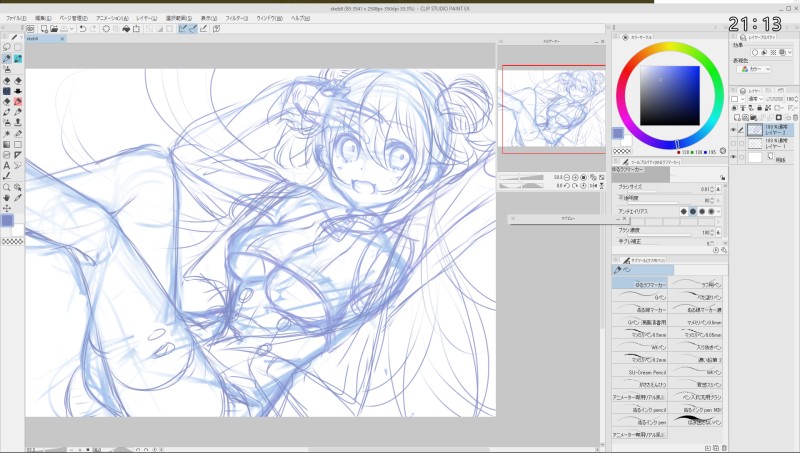Open the Window menu

tap(269, 18)
